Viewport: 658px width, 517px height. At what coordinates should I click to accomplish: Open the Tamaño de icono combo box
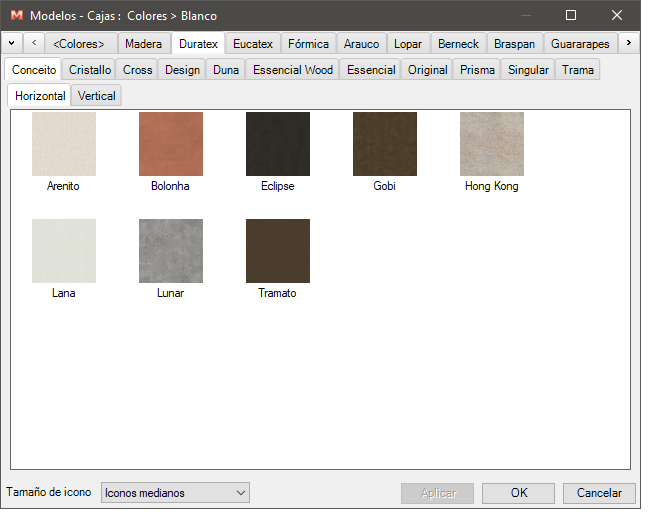[175, 493]
